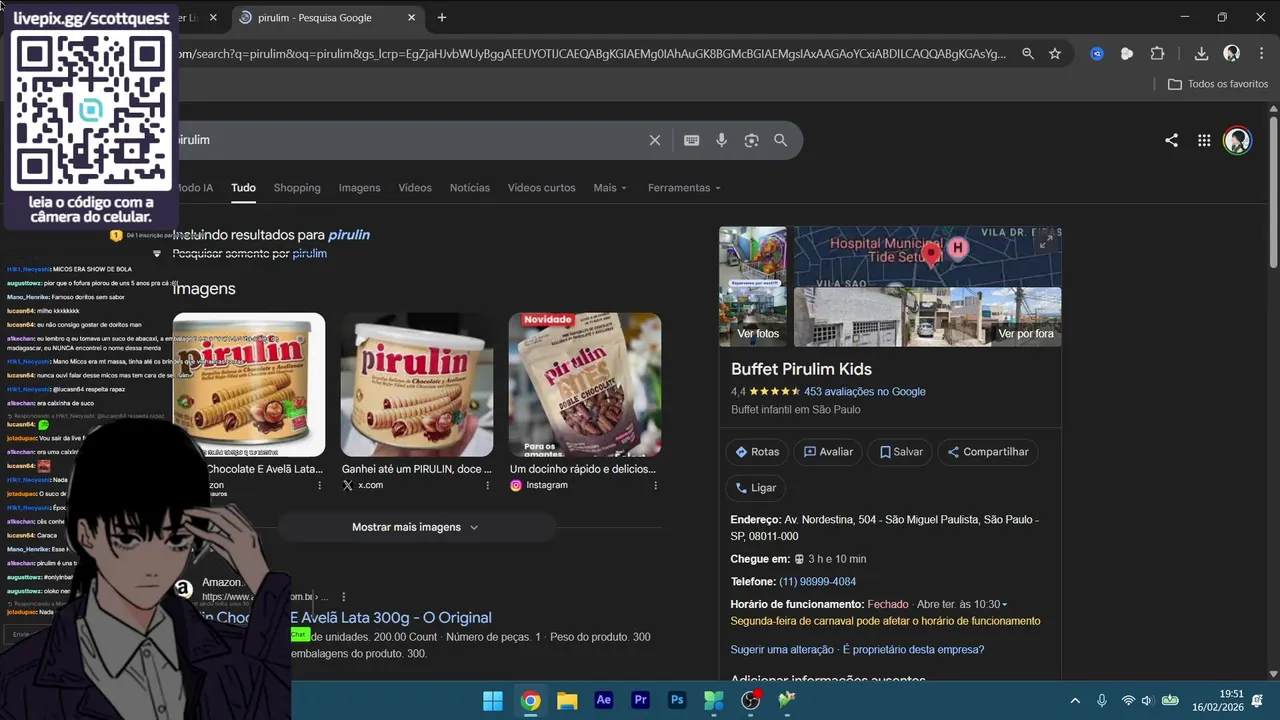Open the Google account avatar
1280x720 pixels.
click(x=1237, y=140)
